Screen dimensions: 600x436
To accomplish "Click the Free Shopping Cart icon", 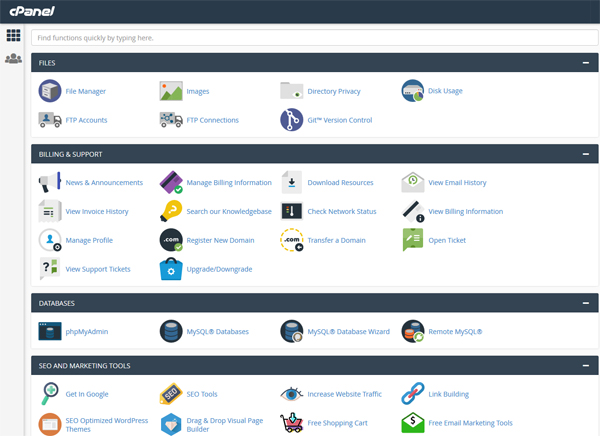I will pyautogui.click(x=292, y=423).
